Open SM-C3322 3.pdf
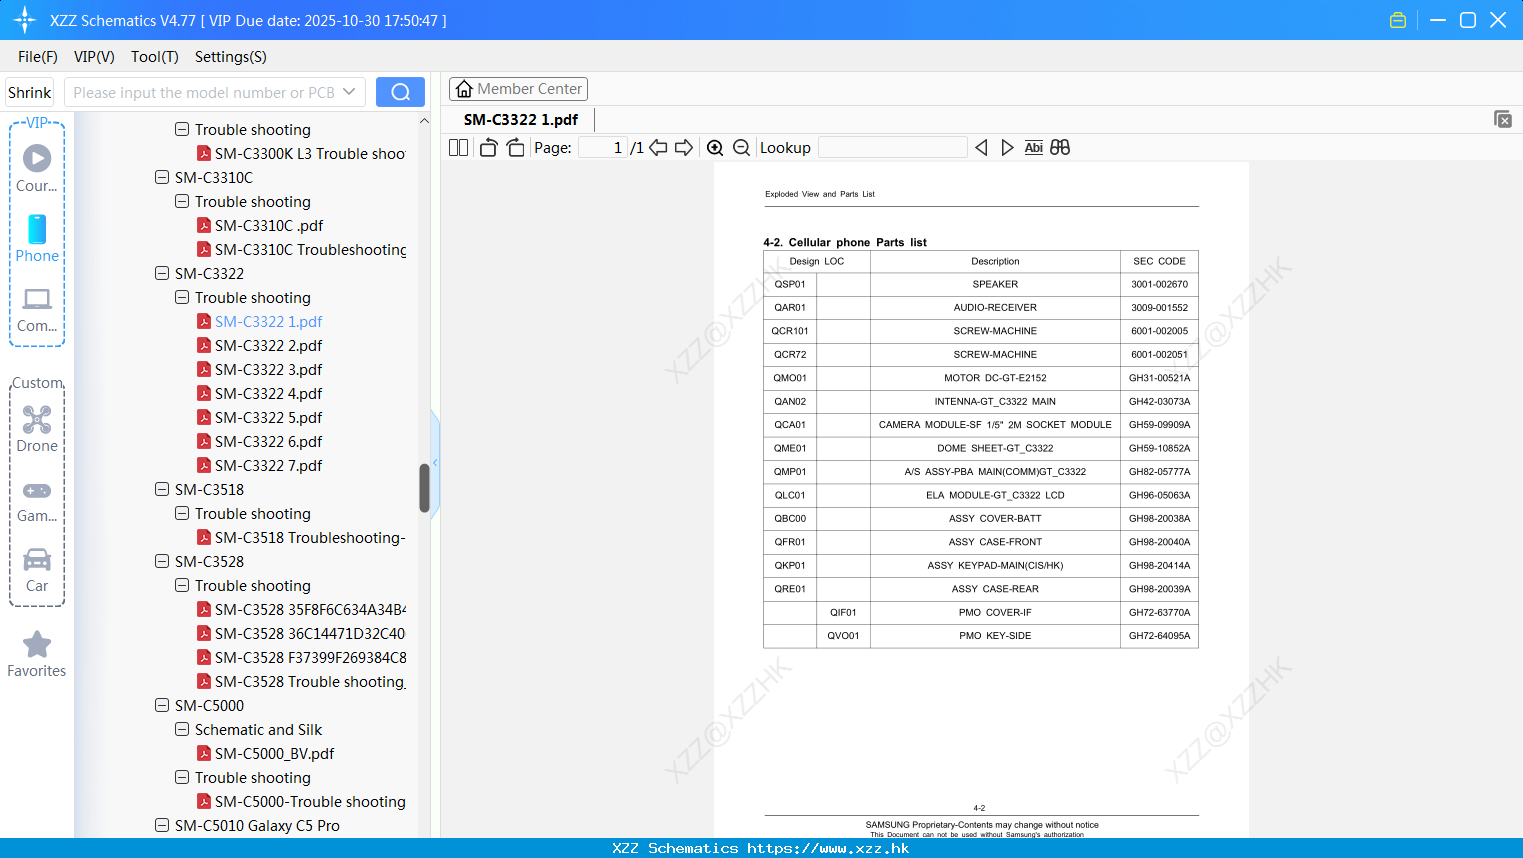 [x=268, y=369]
